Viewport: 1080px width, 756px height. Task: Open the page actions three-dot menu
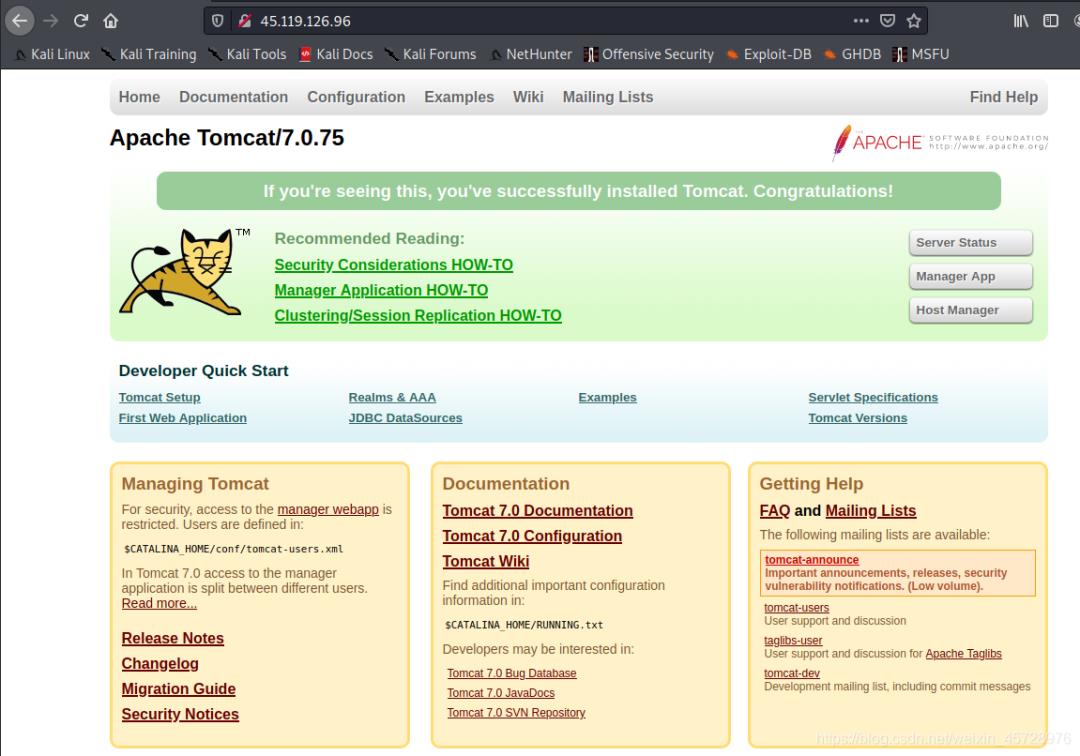click(x=861, y=21)
